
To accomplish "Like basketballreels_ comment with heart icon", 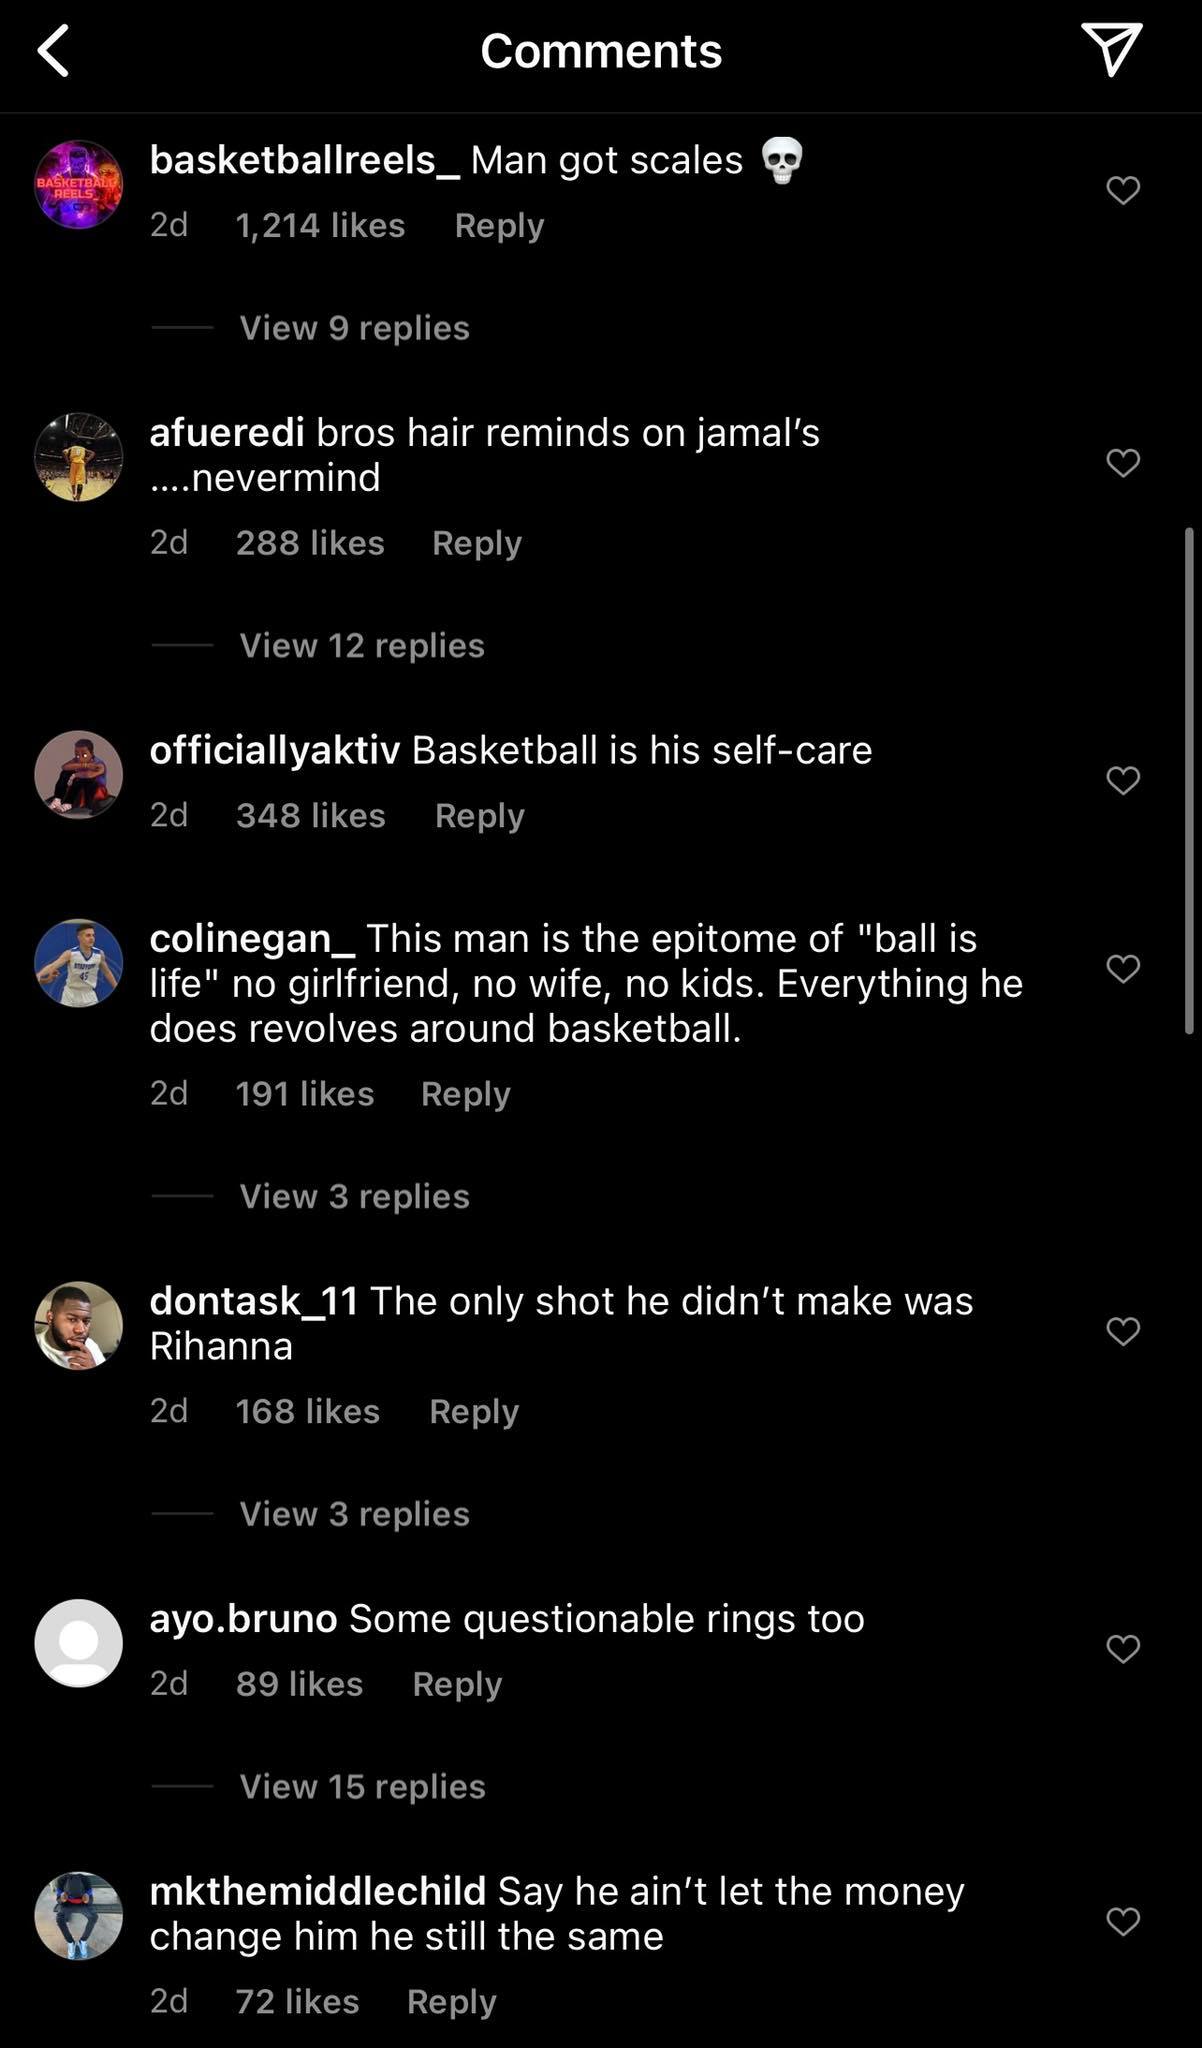I will tap(1123, 190).
